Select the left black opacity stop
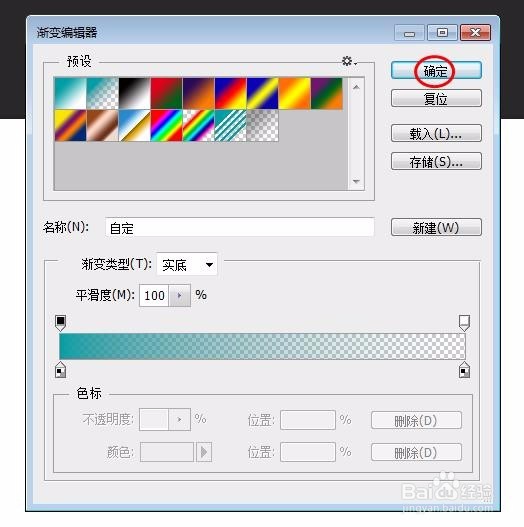The image size is (524, 527). 61,323
